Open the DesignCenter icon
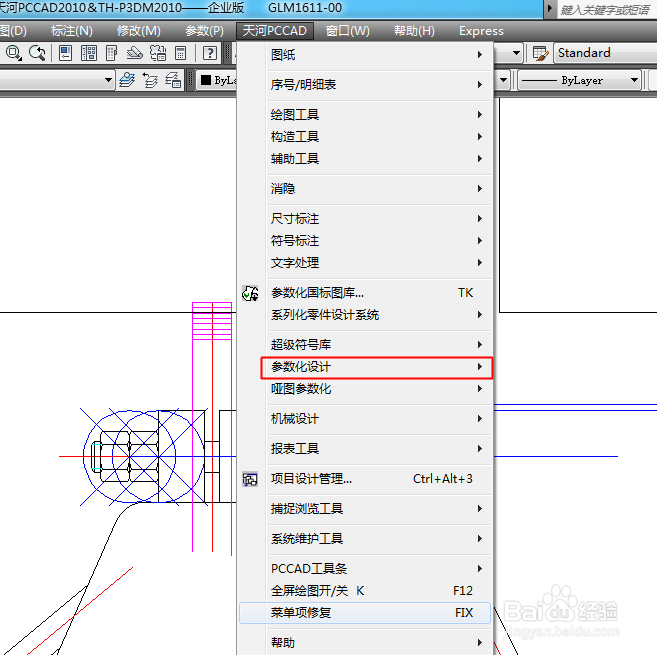657x655 pixels. [89, 53]
